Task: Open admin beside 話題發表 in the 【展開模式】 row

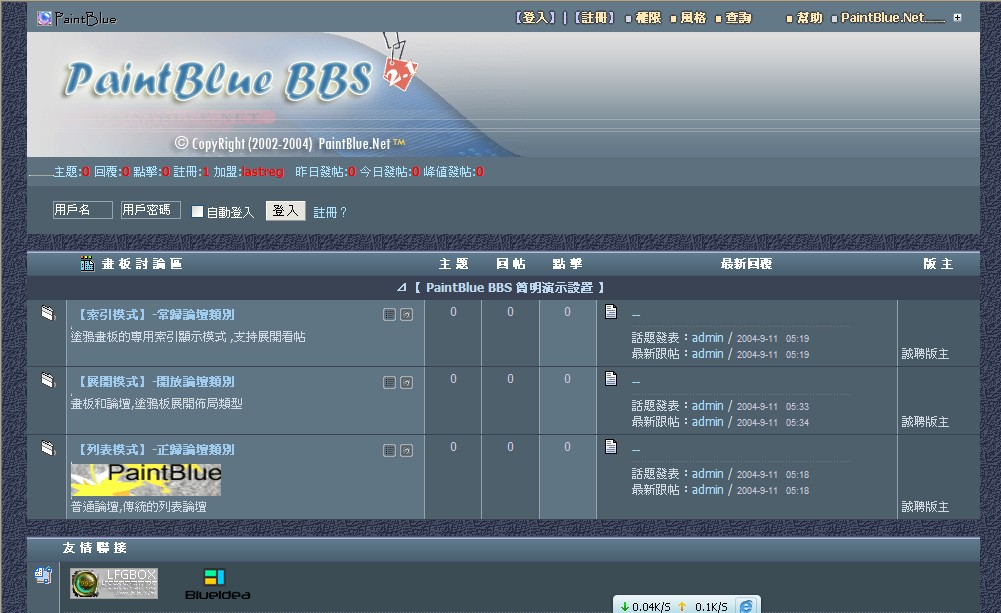Action: coord(707,405)
